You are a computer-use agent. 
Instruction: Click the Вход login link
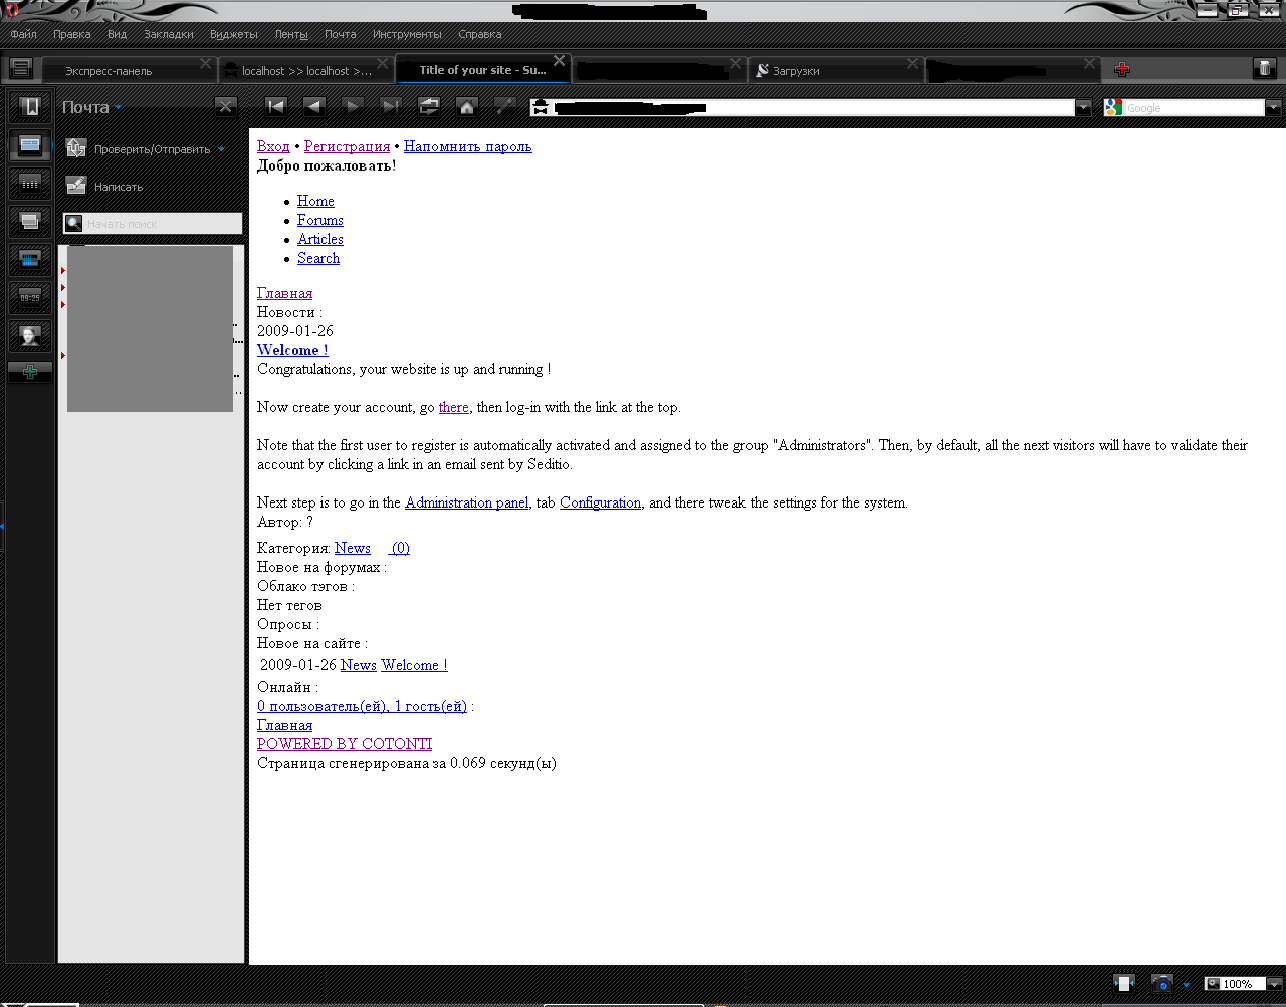273,146
